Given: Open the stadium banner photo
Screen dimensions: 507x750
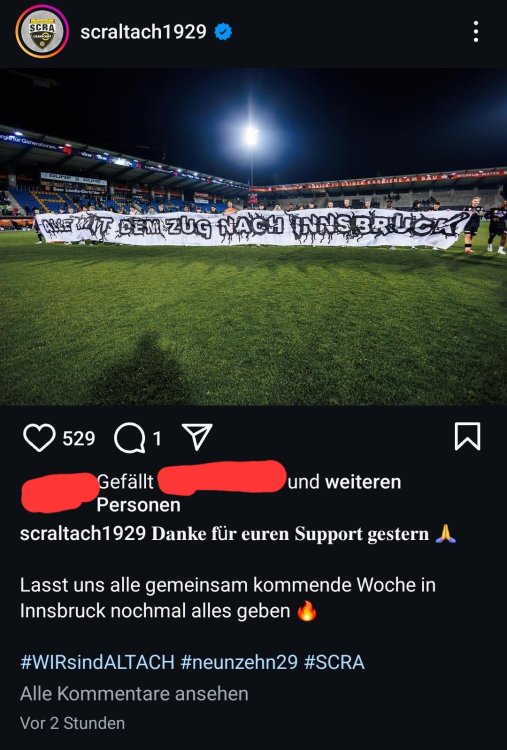Looking at the screenshot, I should [254, 237].
